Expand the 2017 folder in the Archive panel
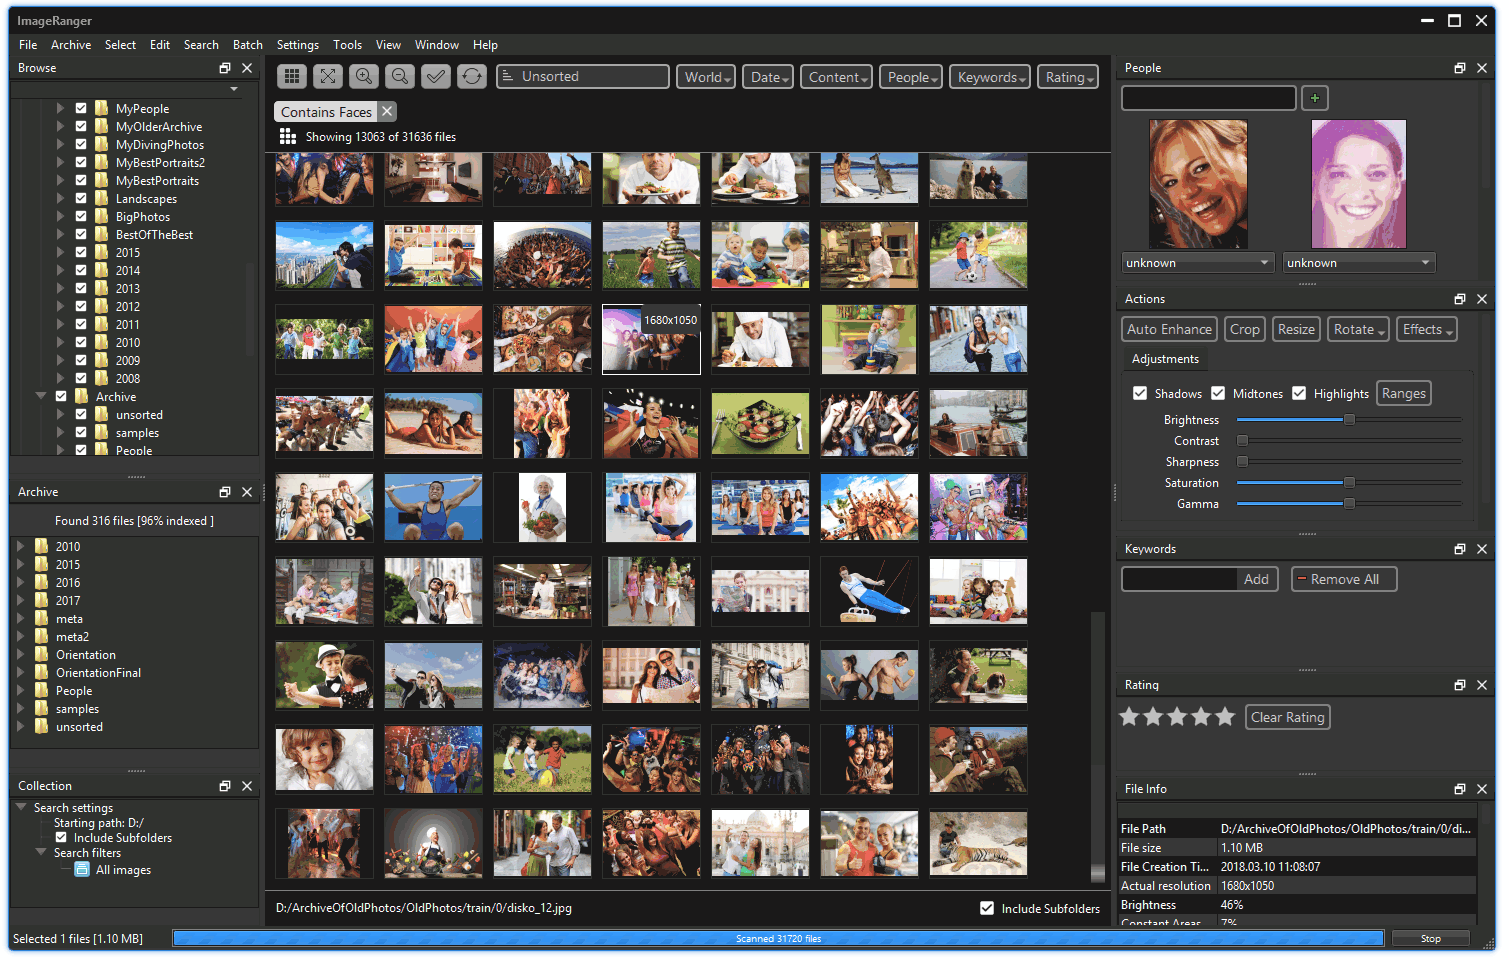The width and height of the screenshot is (1509, 960). [22, 600]
